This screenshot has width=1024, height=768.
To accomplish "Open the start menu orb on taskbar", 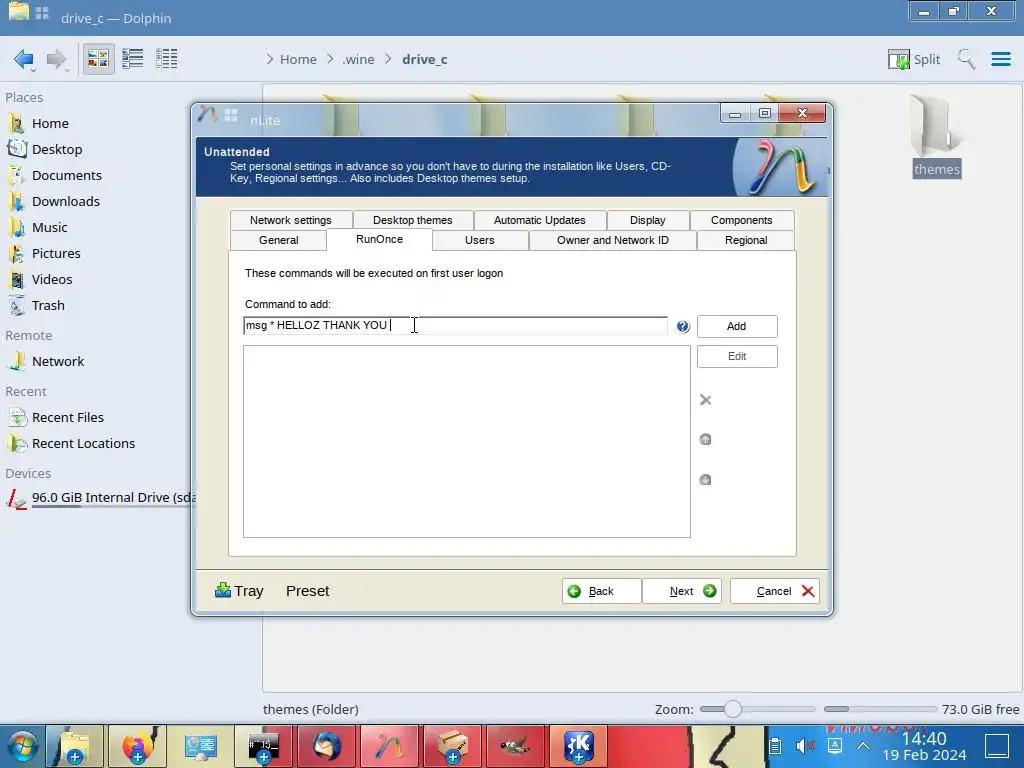I will pos(22,746).
